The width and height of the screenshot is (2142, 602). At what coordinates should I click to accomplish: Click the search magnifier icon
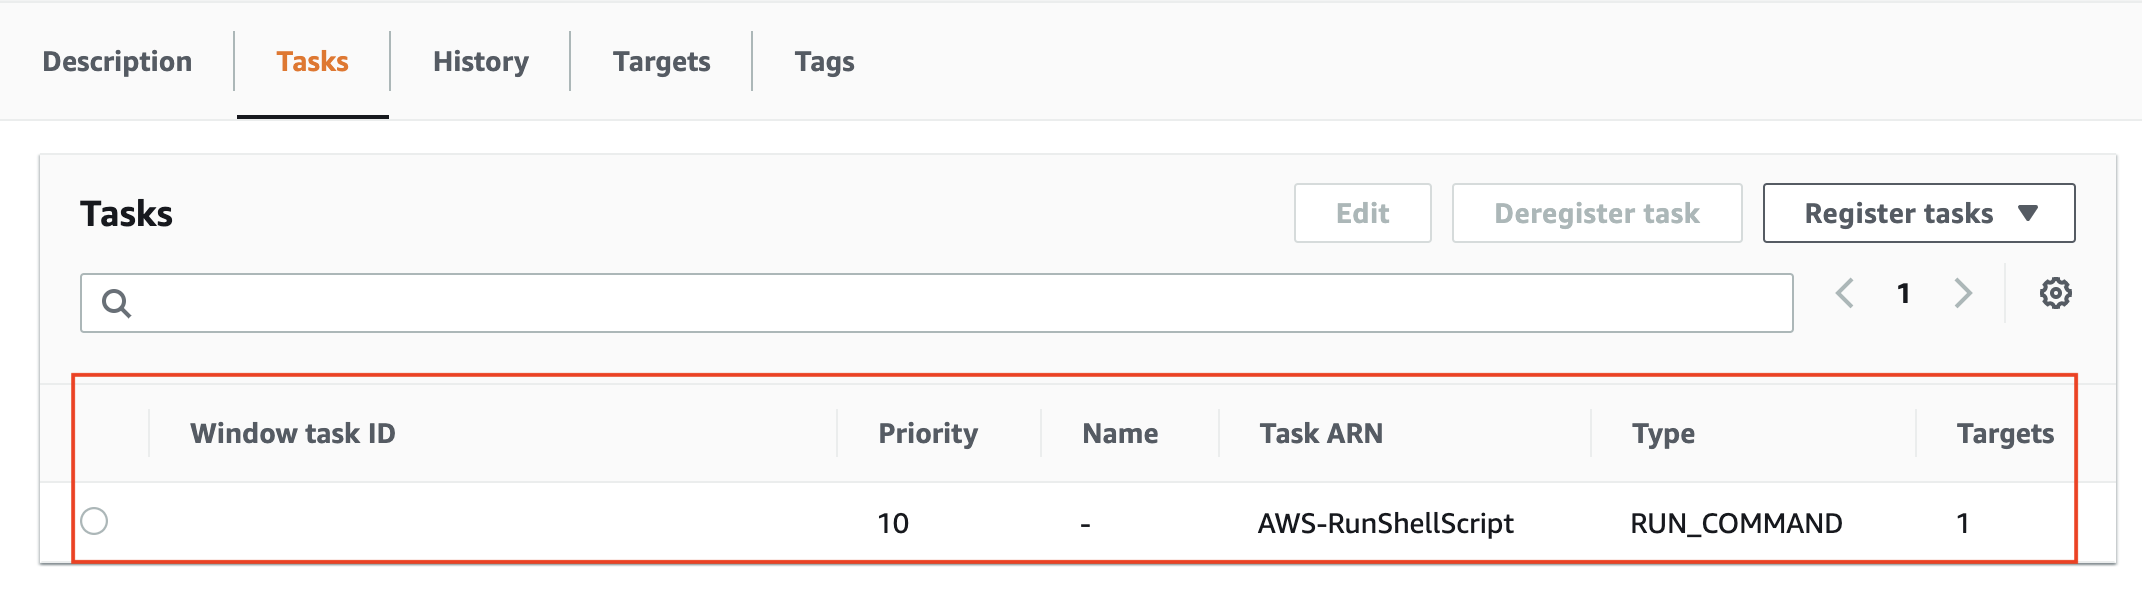[117, 303]
